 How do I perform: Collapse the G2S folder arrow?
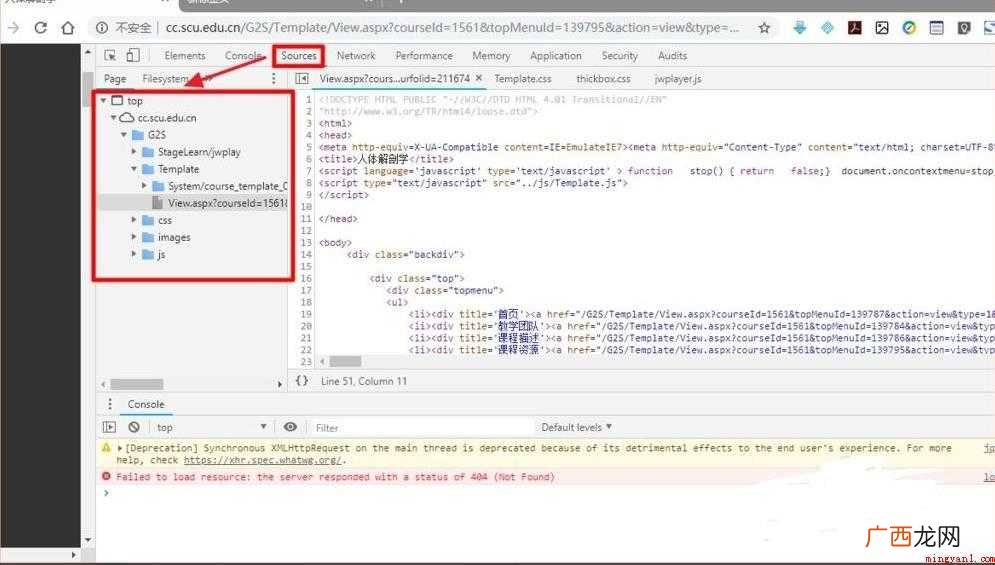[124, 135]
